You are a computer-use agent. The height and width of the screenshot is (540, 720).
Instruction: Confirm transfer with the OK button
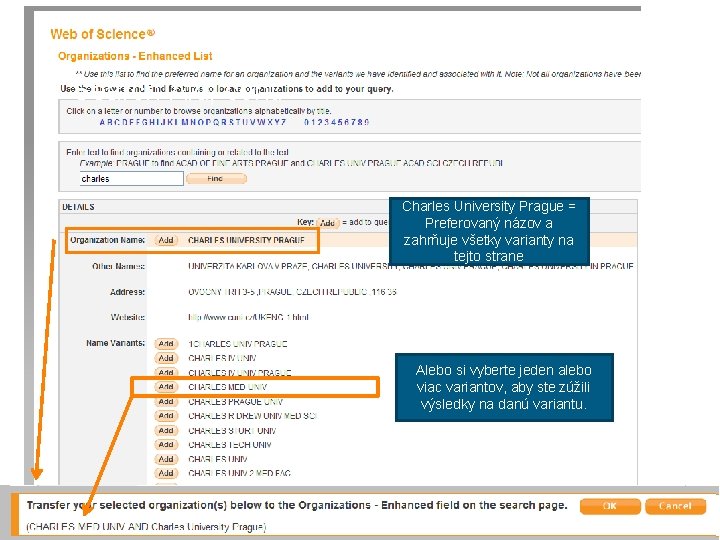click(x=610, y=506)
